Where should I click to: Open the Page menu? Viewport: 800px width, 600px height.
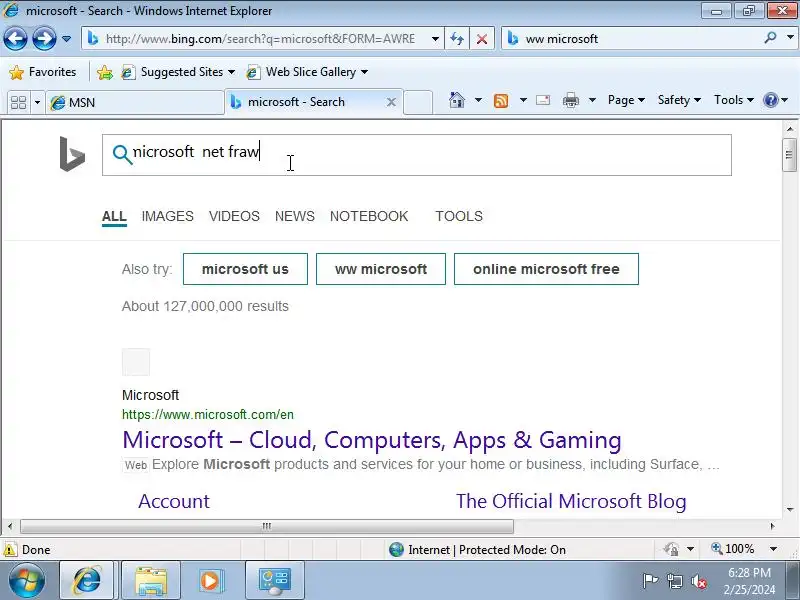point(626,100)
